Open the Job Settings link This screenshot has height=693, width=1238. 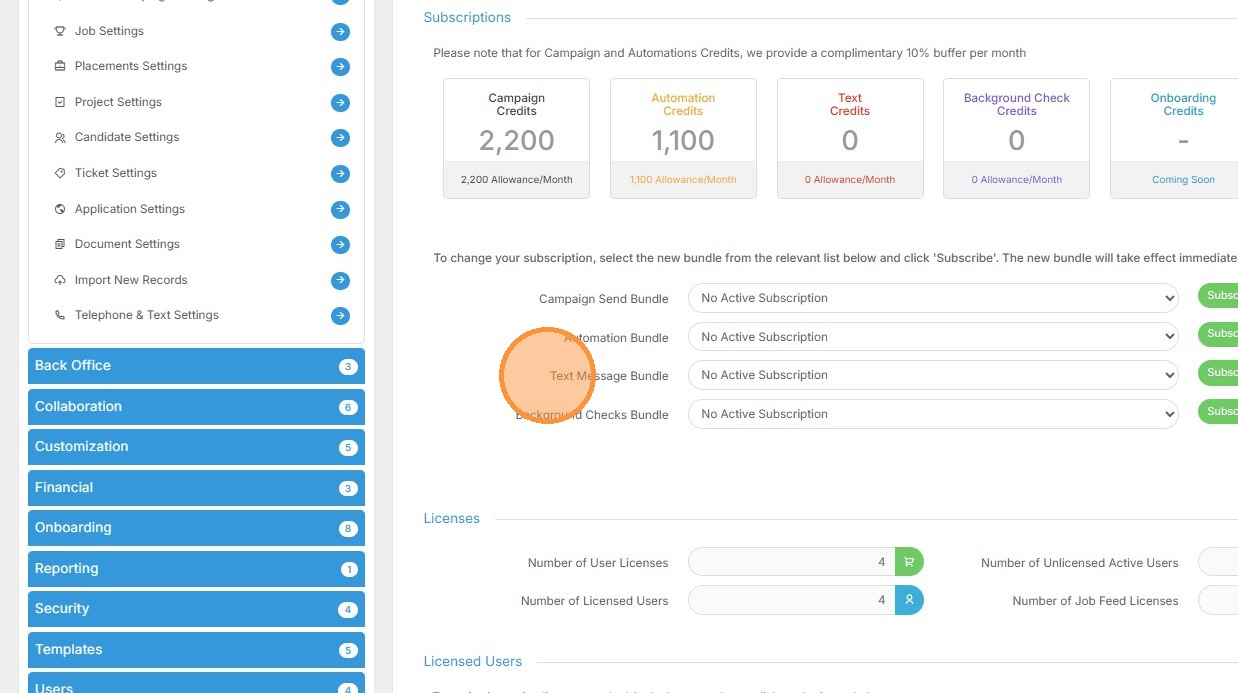click(x=109, y=31)
